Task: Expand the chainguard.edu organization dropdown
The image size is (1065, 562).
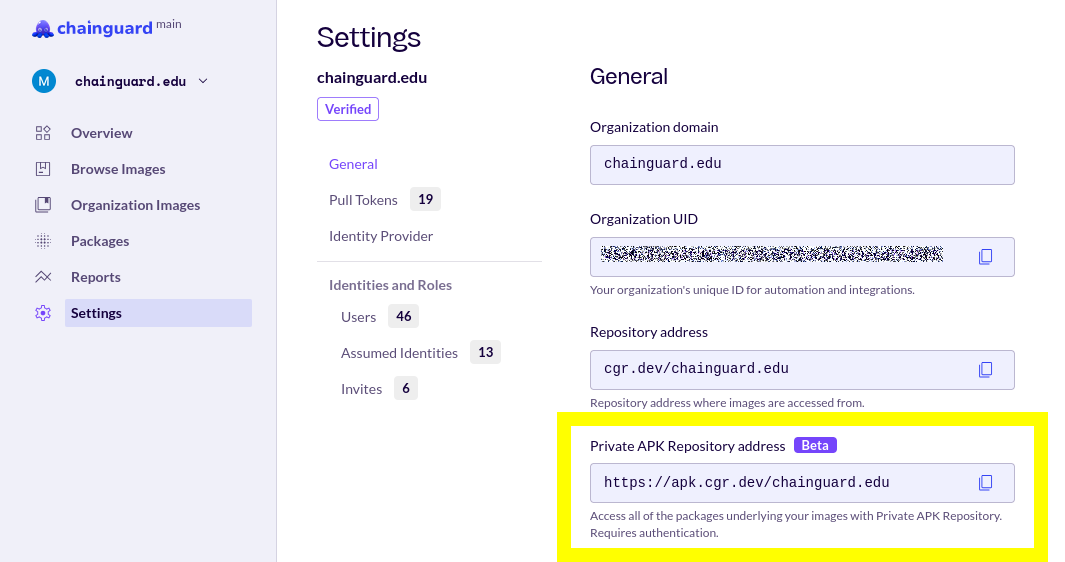Action: pos(203,81)
